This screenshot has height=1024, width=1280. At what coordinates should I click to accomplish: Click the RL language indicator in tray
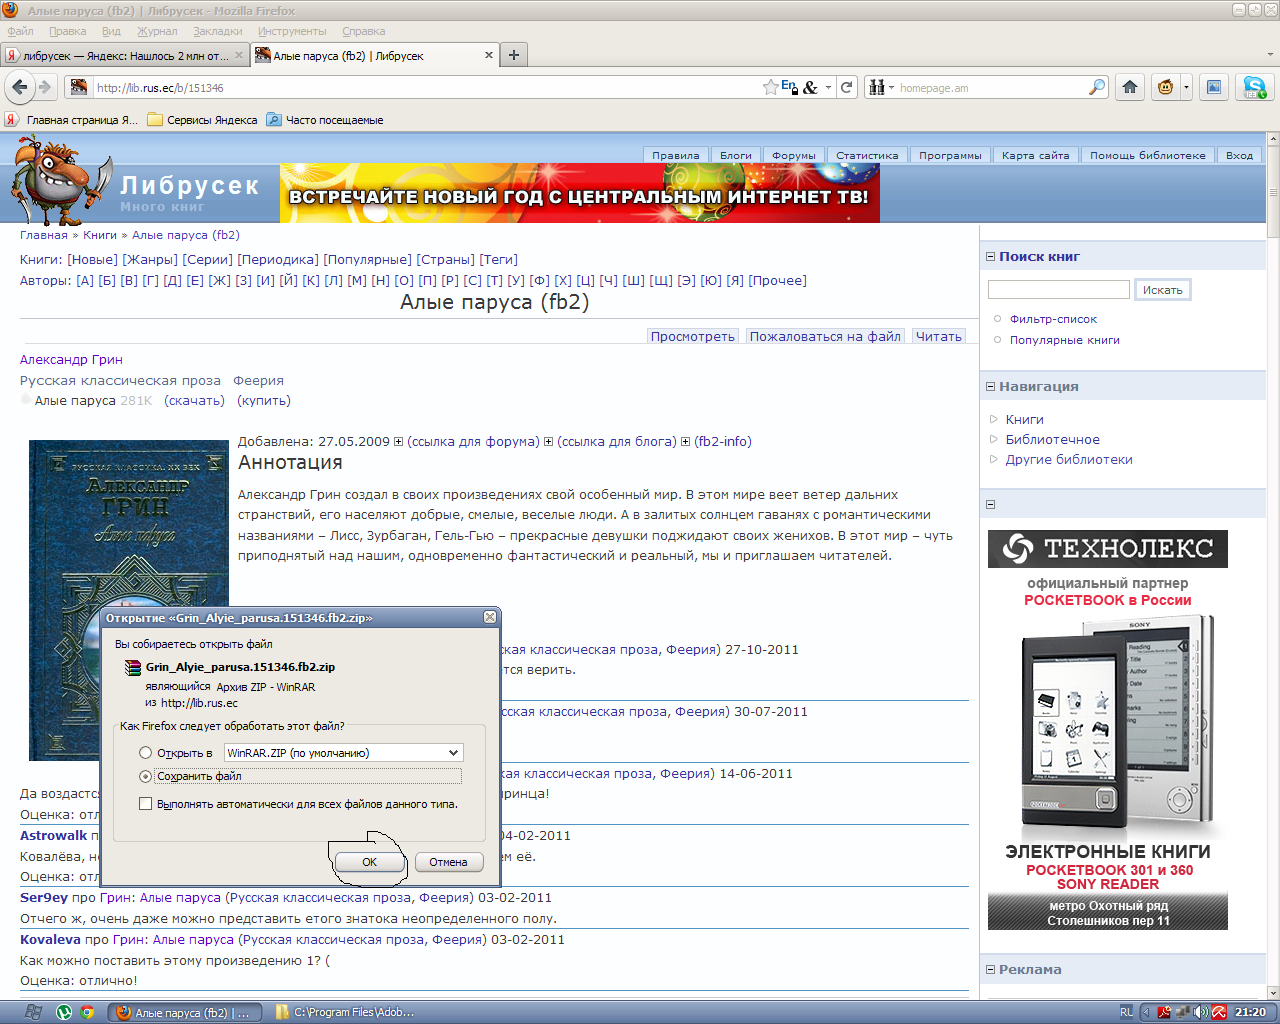pyautogui.click(x=1126, y=1012)
